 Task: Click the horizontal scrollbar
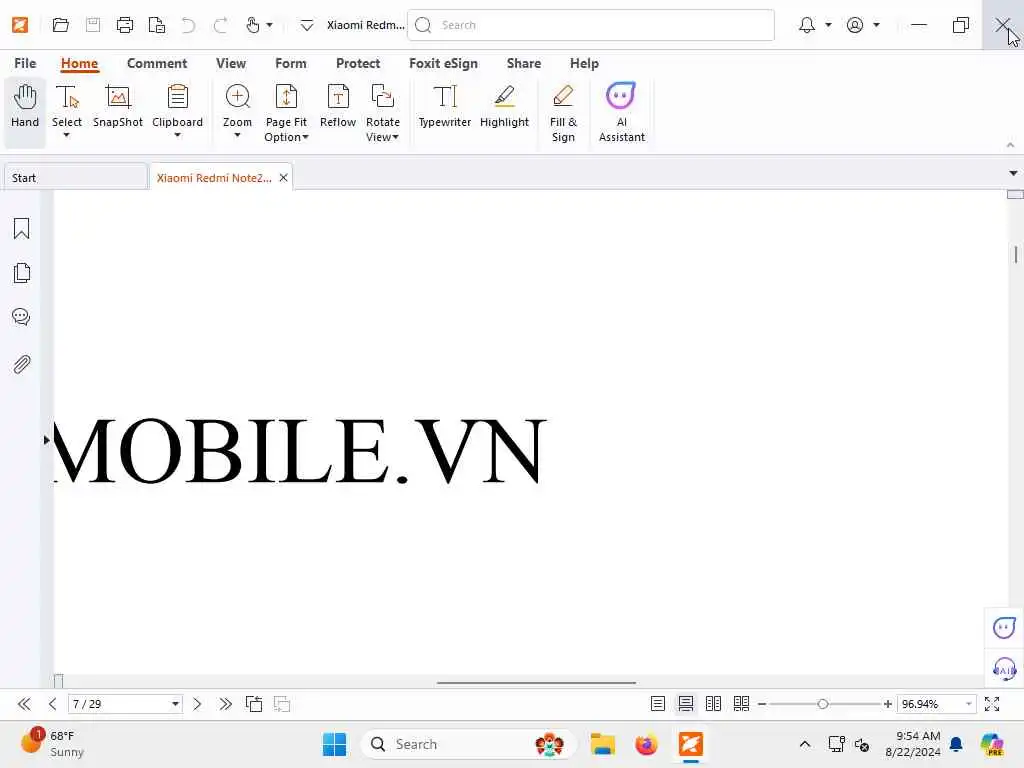coord(536,682)
